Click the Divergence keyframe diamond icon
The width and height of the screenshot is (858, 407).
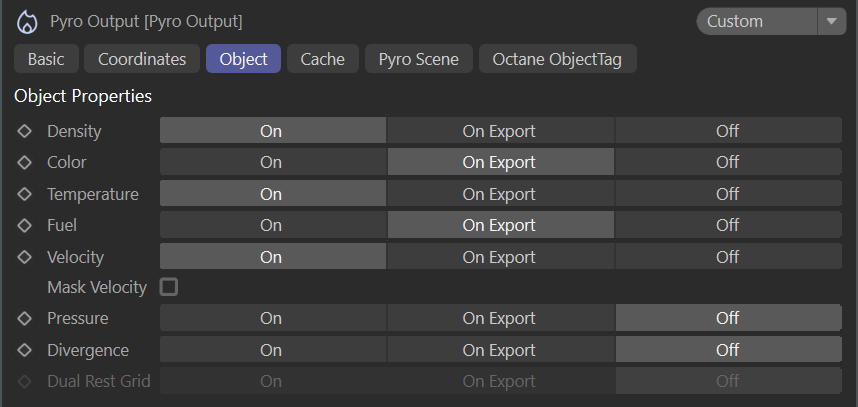25,350
